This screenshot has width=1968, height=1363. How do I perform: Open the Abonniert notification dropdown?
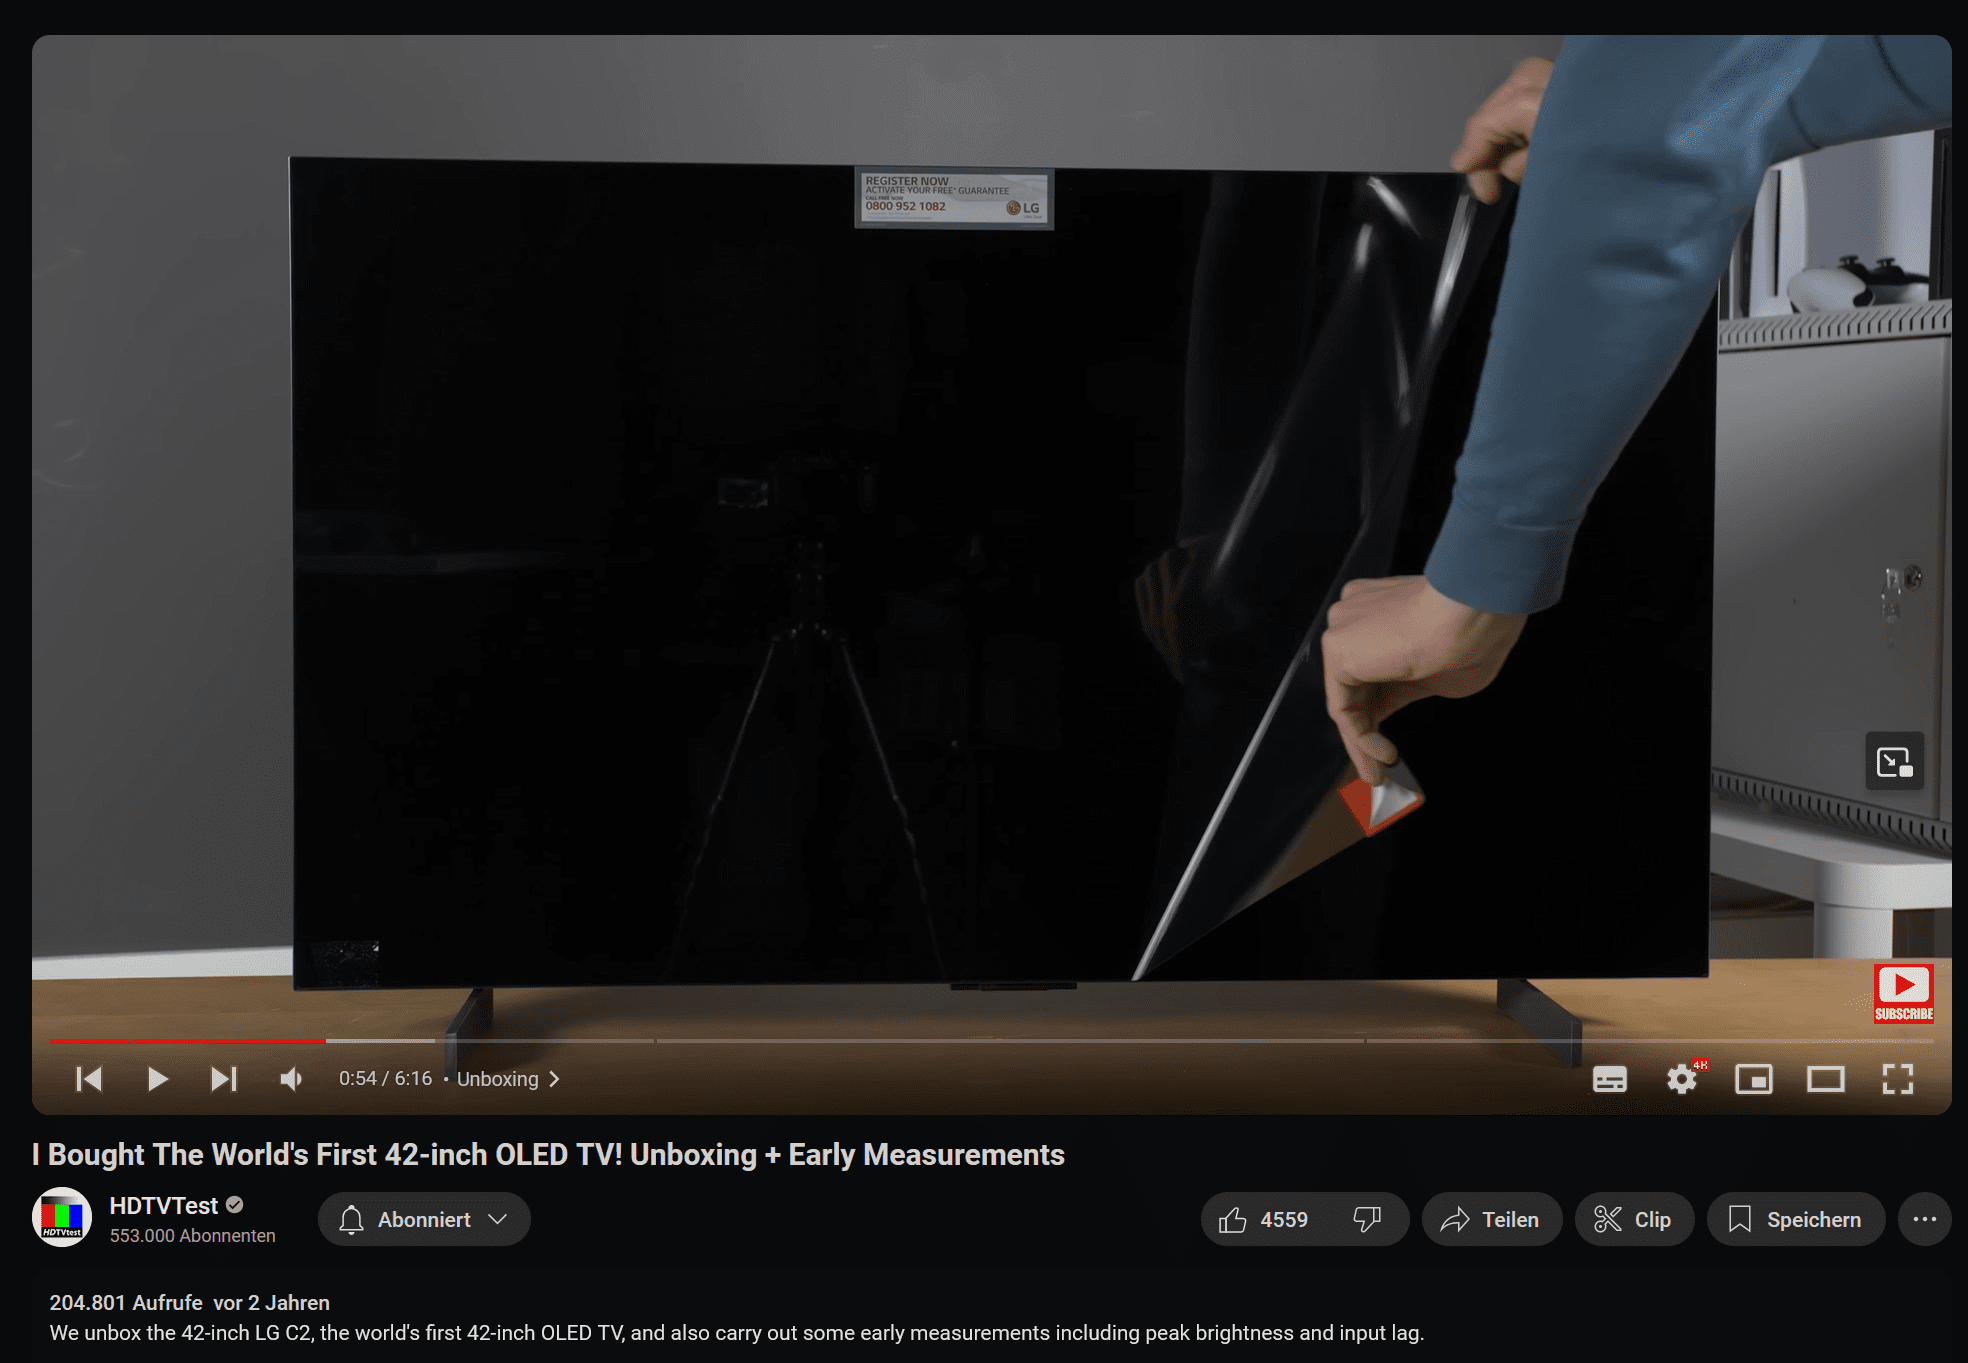click(424, 1219)
